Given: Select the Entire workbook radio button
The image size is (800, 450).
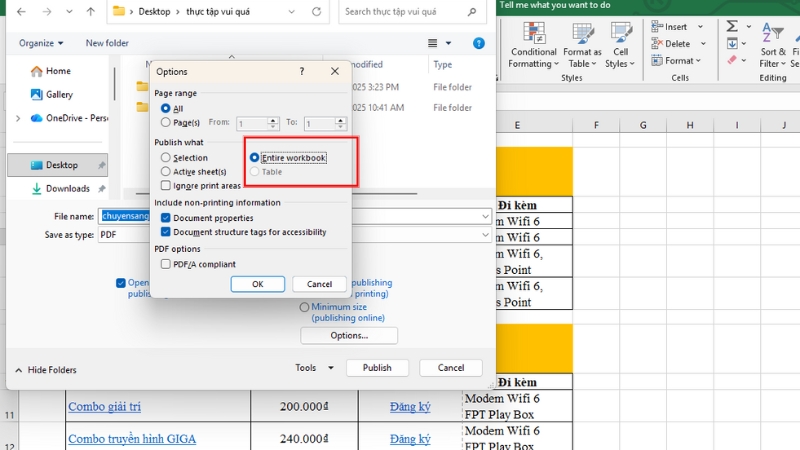Looking at the screenshot, I should click(255, 158).
